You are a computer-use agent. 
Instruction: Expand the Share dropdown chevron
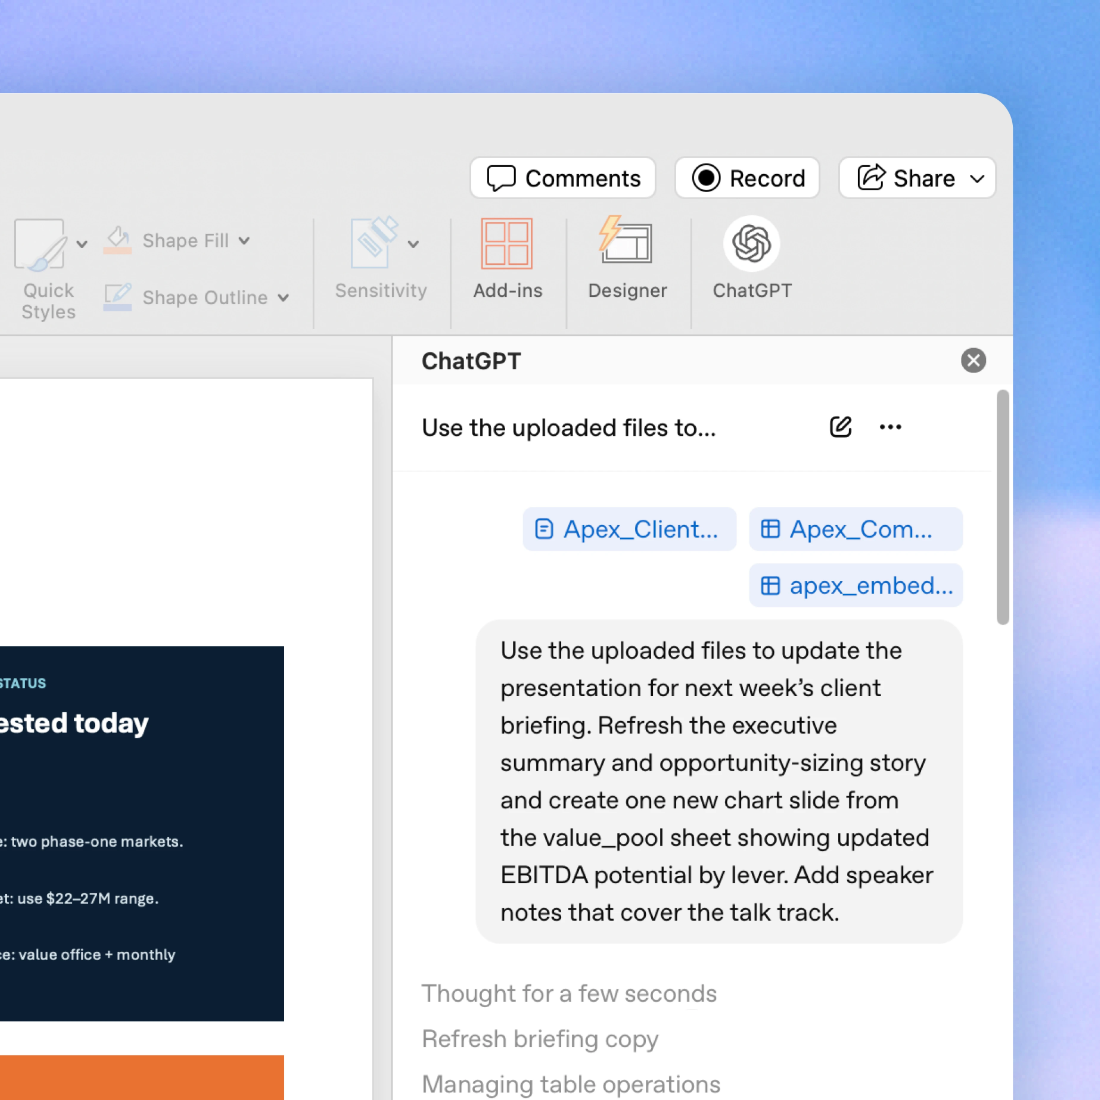(x=977, y=179)
